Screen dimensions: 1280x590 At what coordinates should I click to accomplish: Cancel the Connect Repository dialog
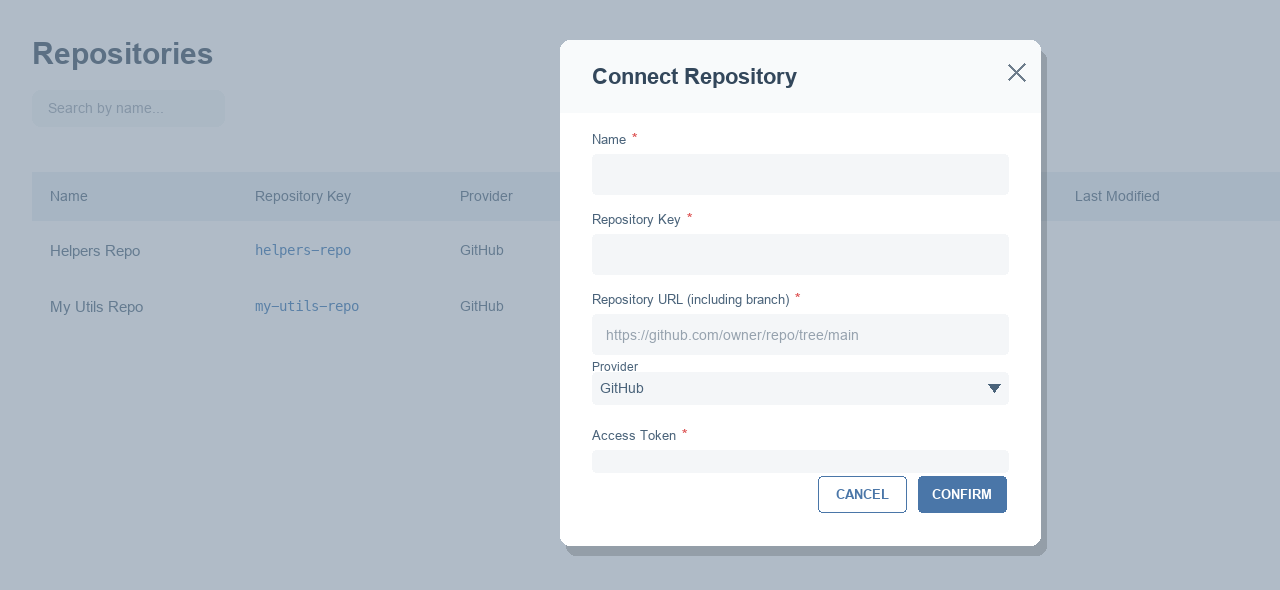[862, 494]
